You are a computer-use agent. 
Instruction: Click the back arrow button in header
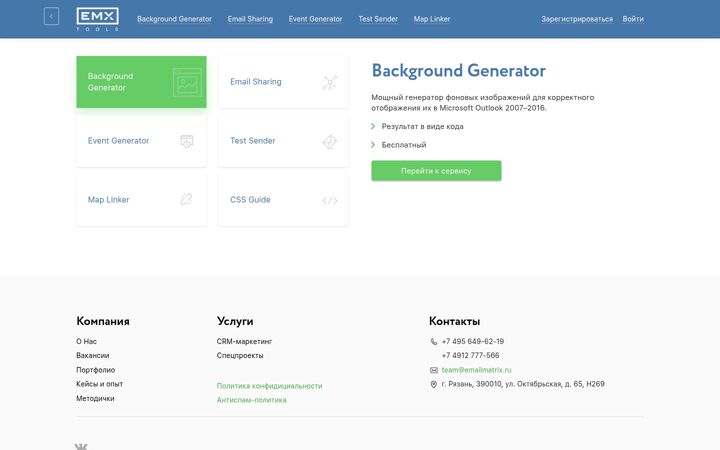[51, 17]
